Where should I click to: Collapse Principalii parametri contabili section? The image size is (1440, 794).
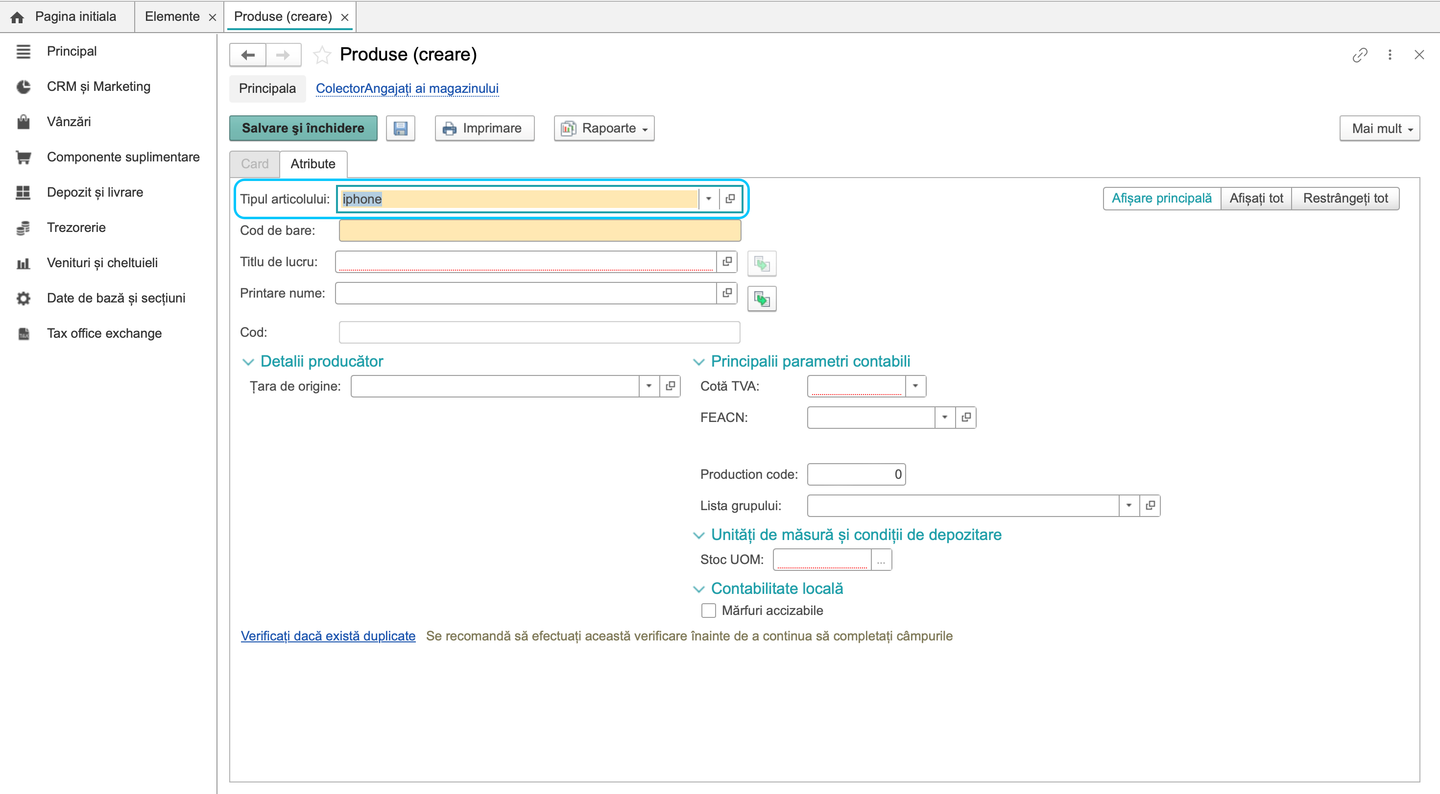(699, 362)
